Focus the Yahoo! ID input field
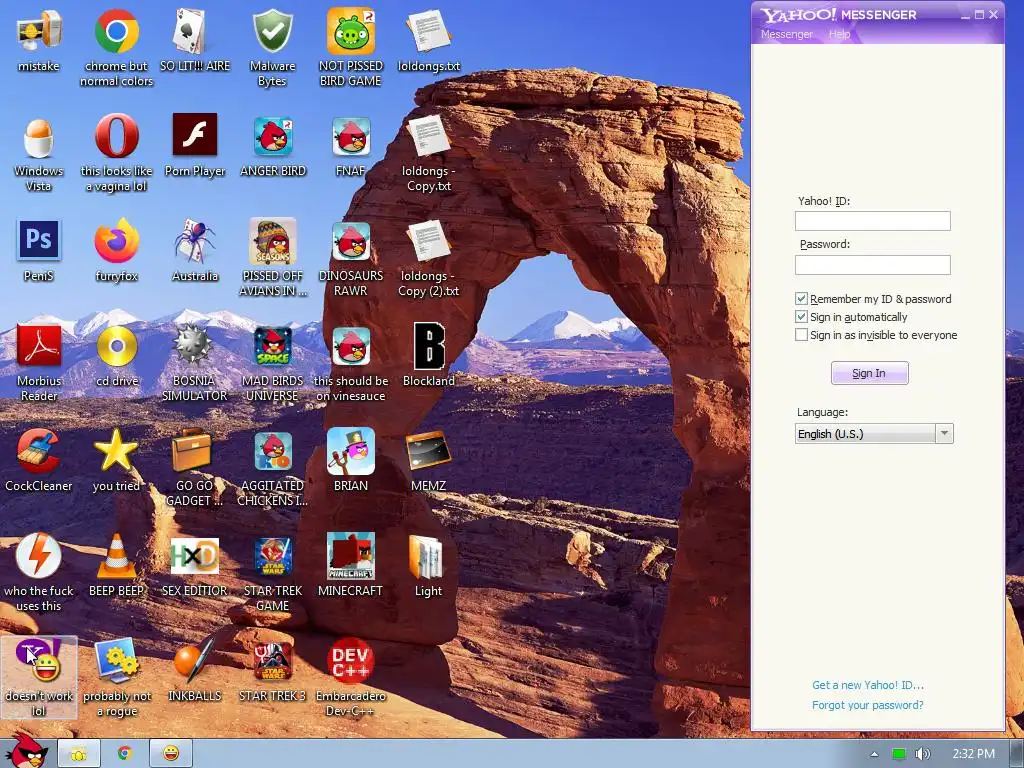 [872, 221]
